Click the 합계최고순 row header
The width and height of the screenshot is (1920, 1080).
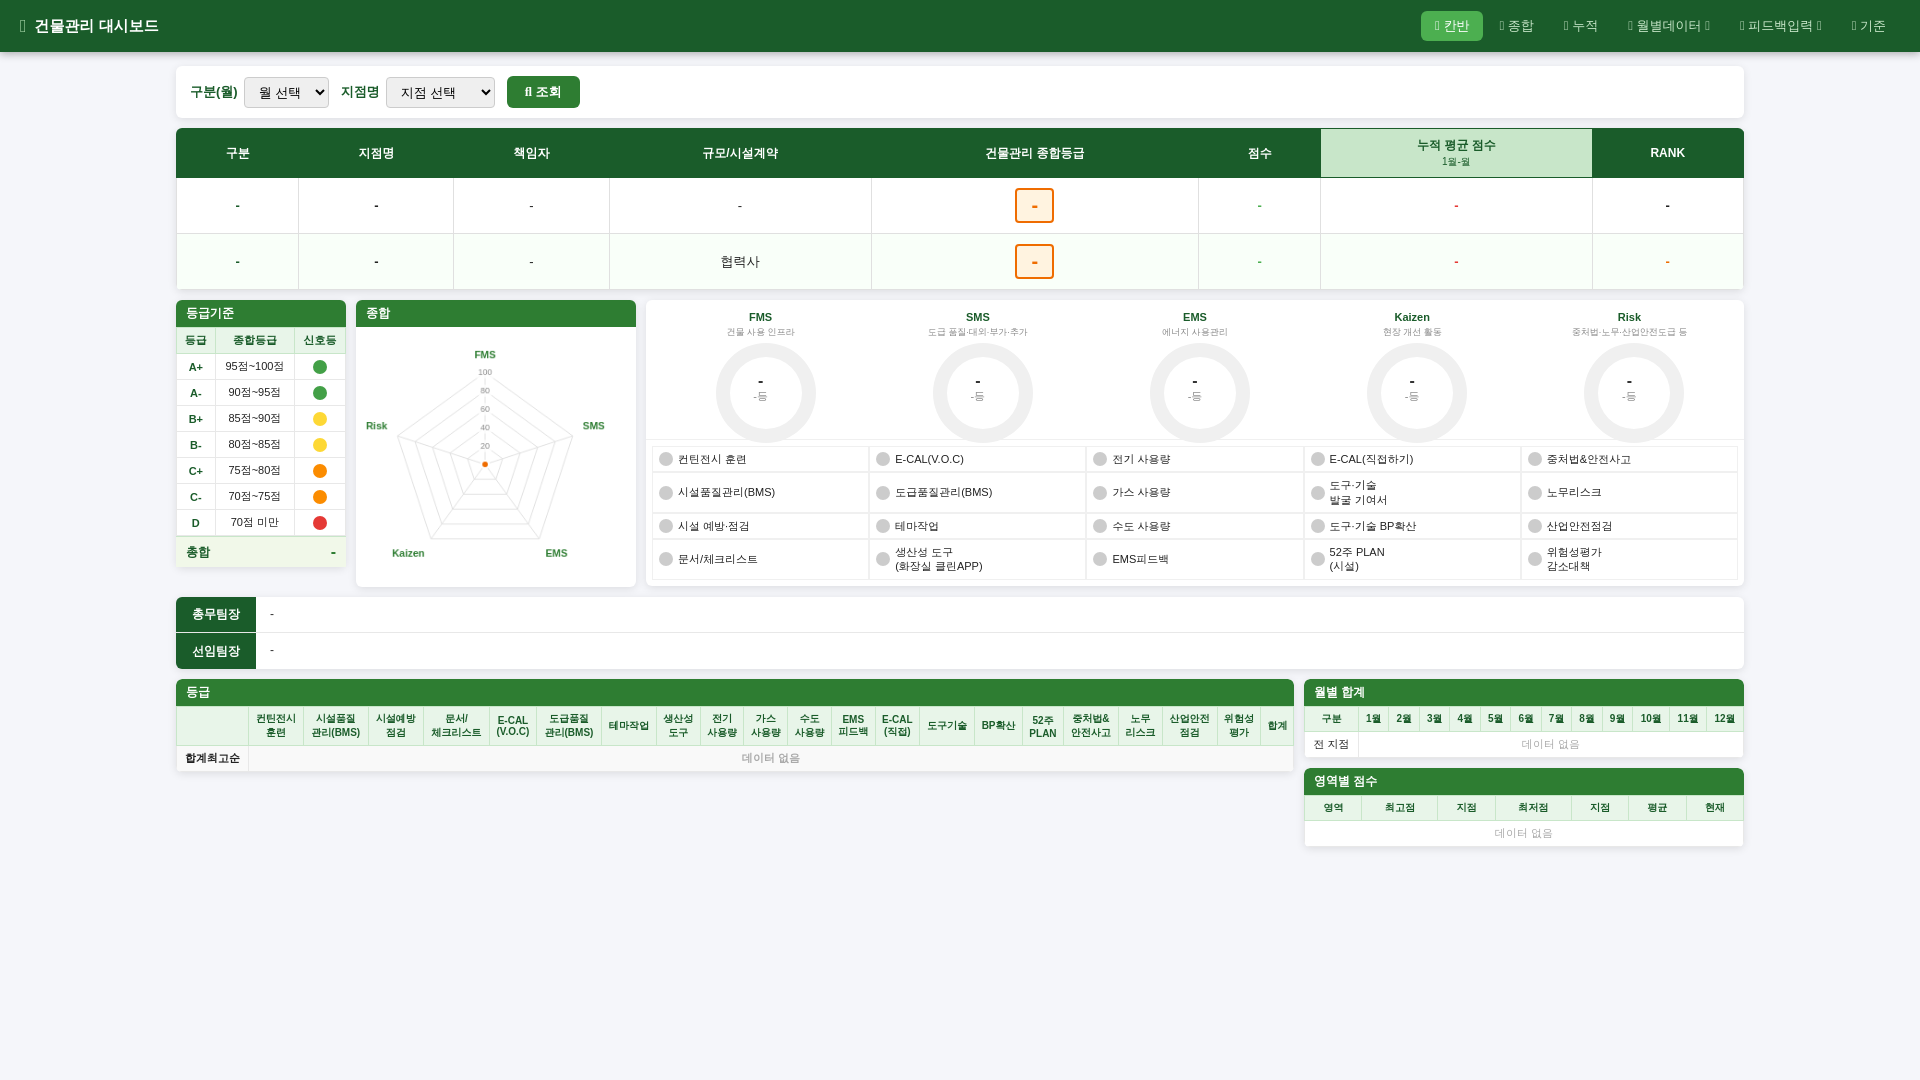tap(212, 758)
